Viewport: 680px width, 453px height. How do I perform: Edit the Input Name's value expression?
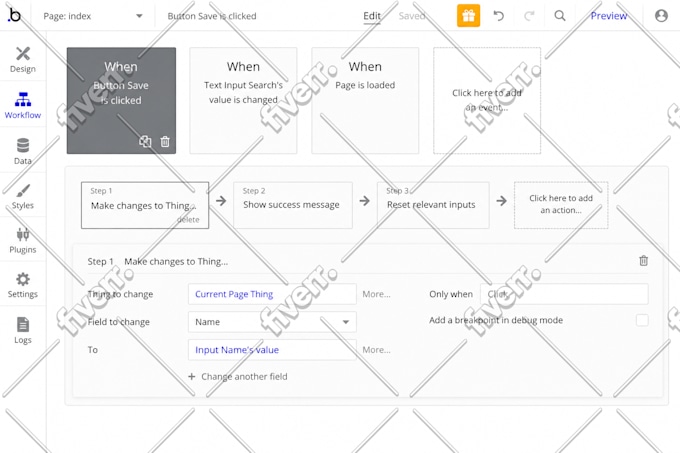[272, 350]
